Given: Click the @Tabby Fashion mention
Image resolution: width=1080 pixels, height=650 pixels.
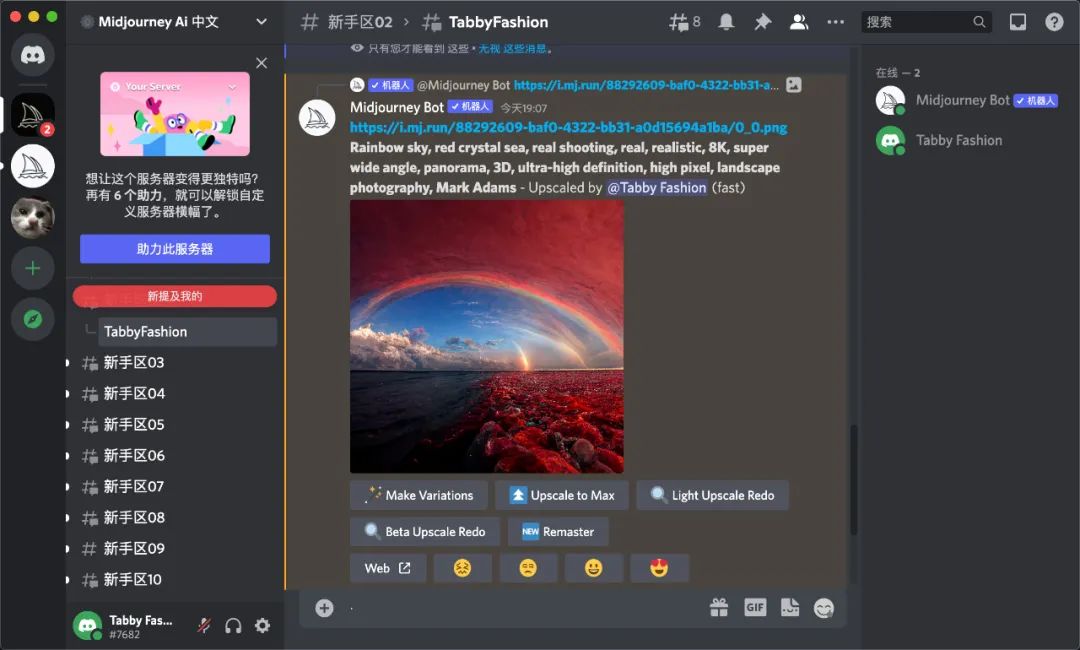Looking at the screenshot, I should [656, 188].
